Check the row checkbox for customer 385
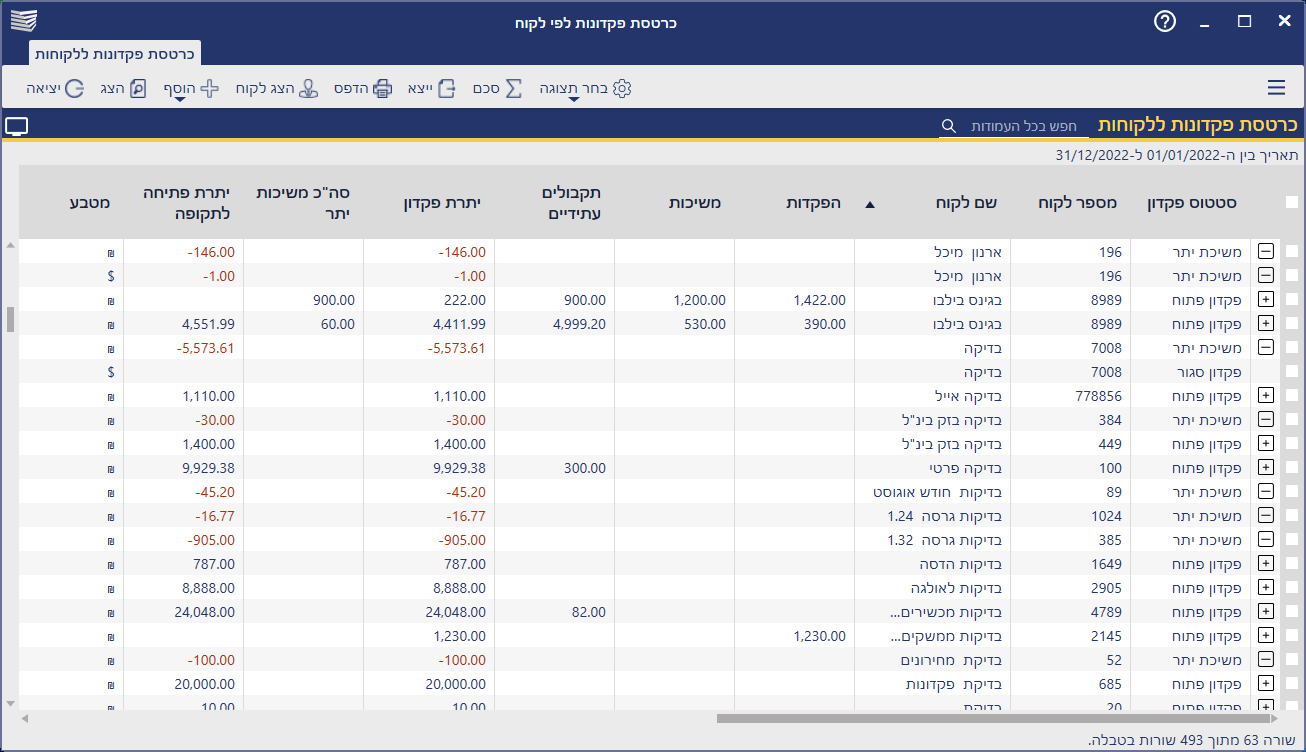The image size is (1306, 752). (x=1291, y=539)
